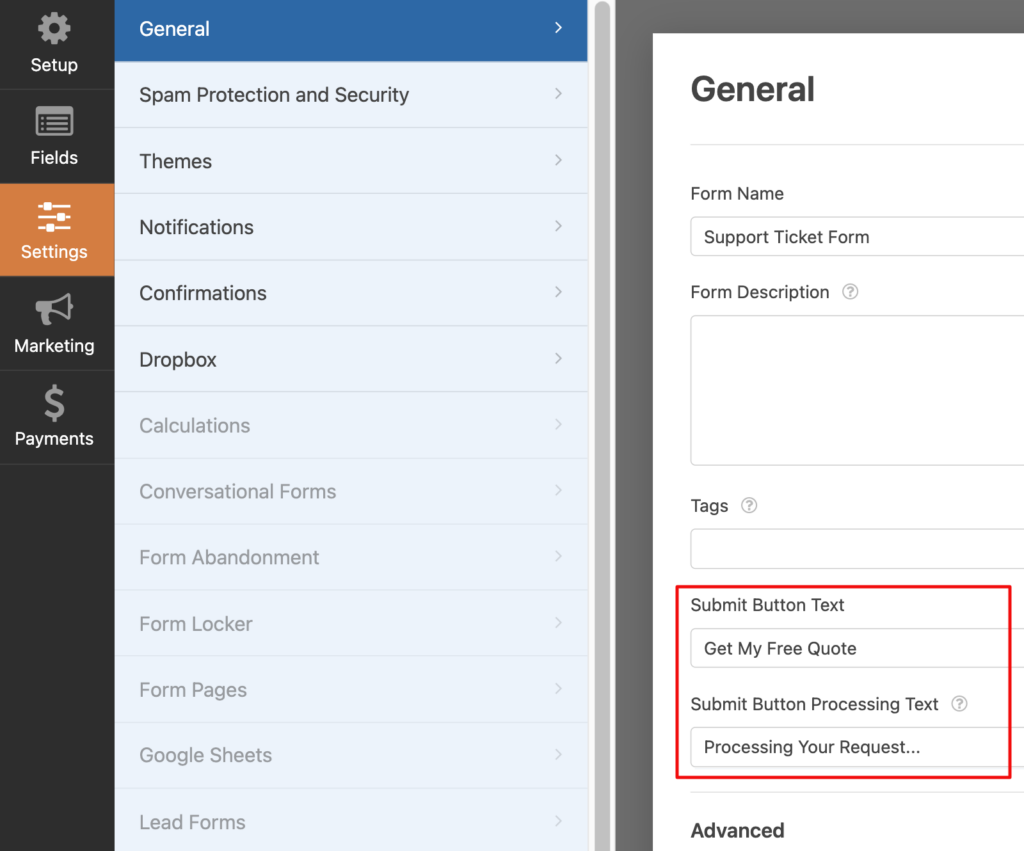This screenshot has height=851, width=1024.
Task: Click inside the Form Description text area
Action: pos(857,391)
